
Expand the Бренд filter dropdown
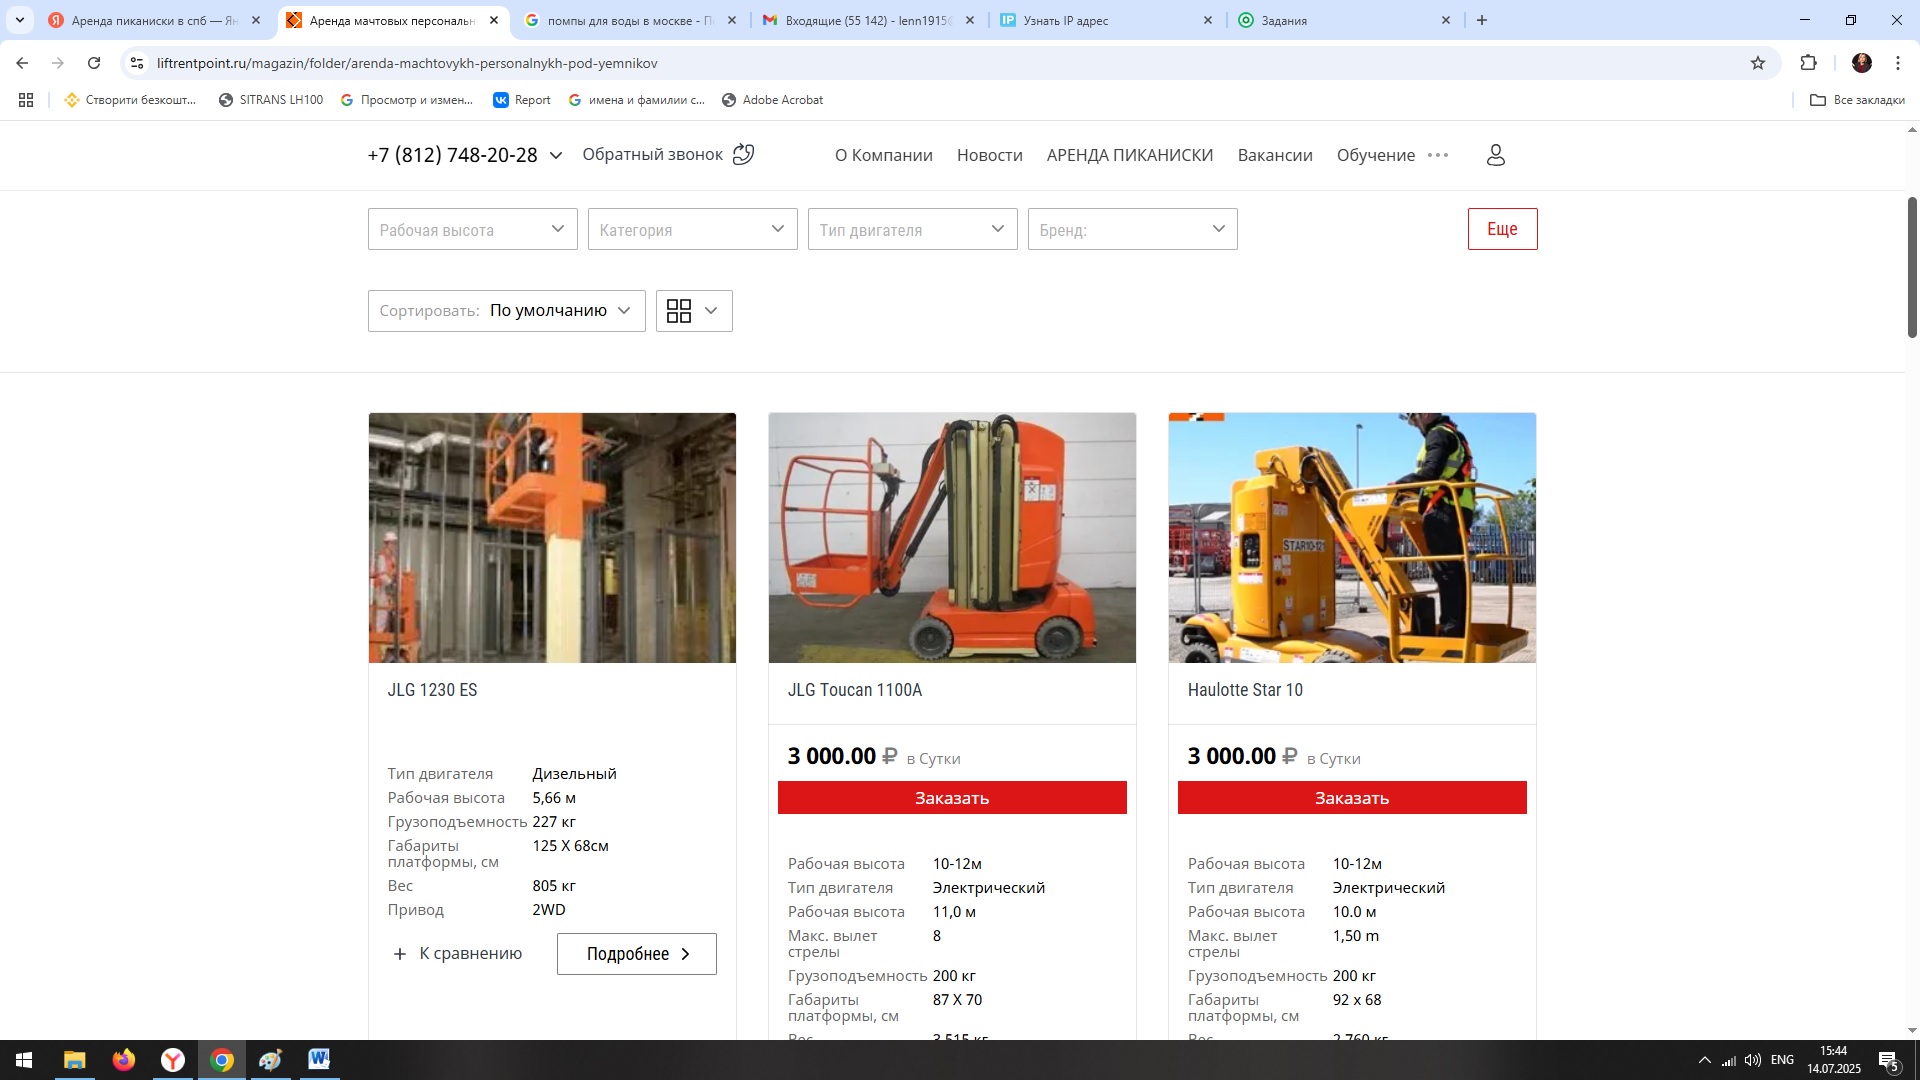1133,229
